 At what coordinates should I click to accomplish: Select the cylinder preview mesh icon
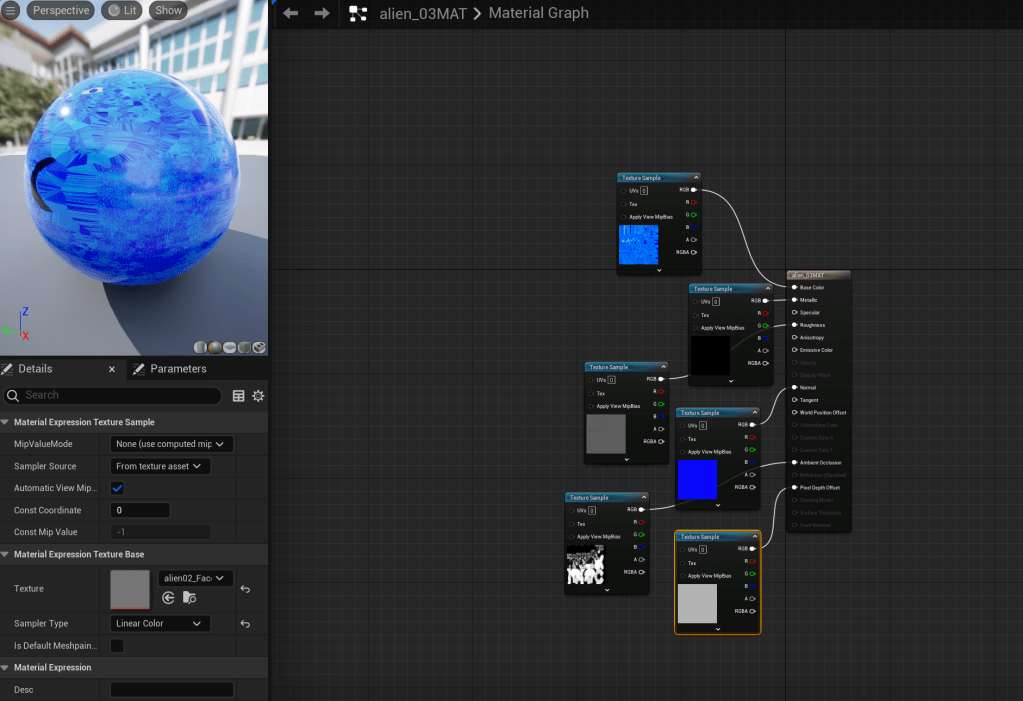pos(201,347)
